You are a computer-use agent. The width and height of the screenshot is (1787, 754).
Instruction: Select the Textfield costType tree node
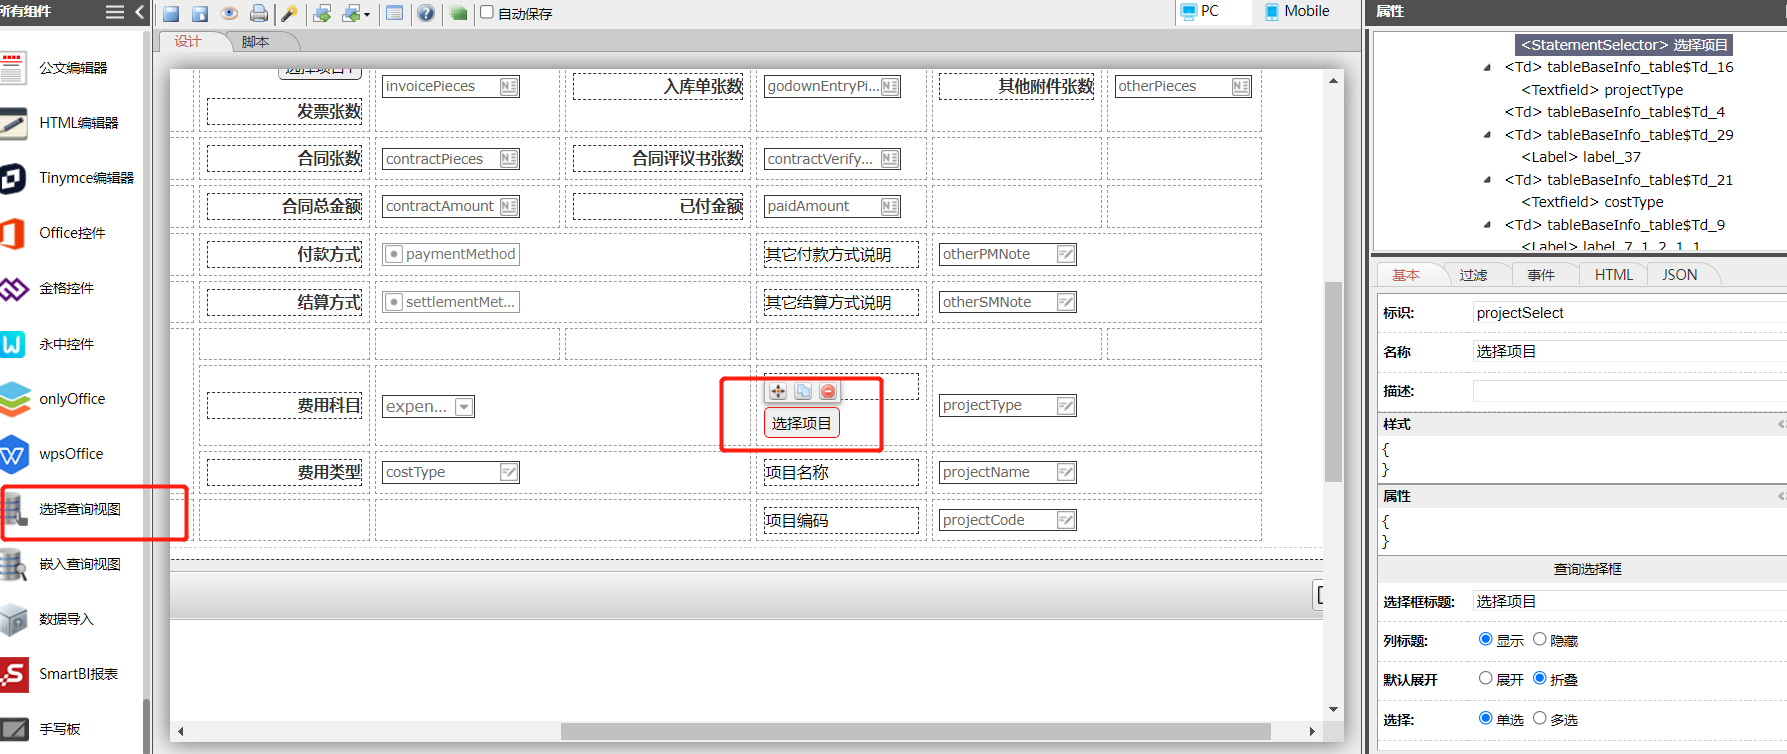click(1593, 202)
